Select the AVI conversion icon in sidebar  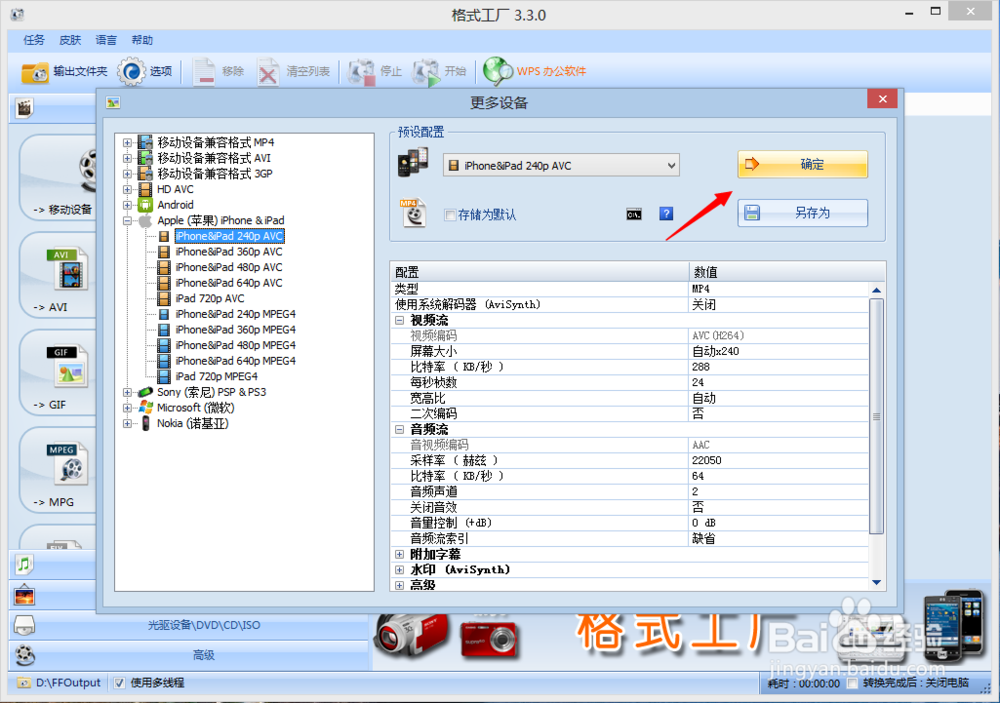click(67, 269)
